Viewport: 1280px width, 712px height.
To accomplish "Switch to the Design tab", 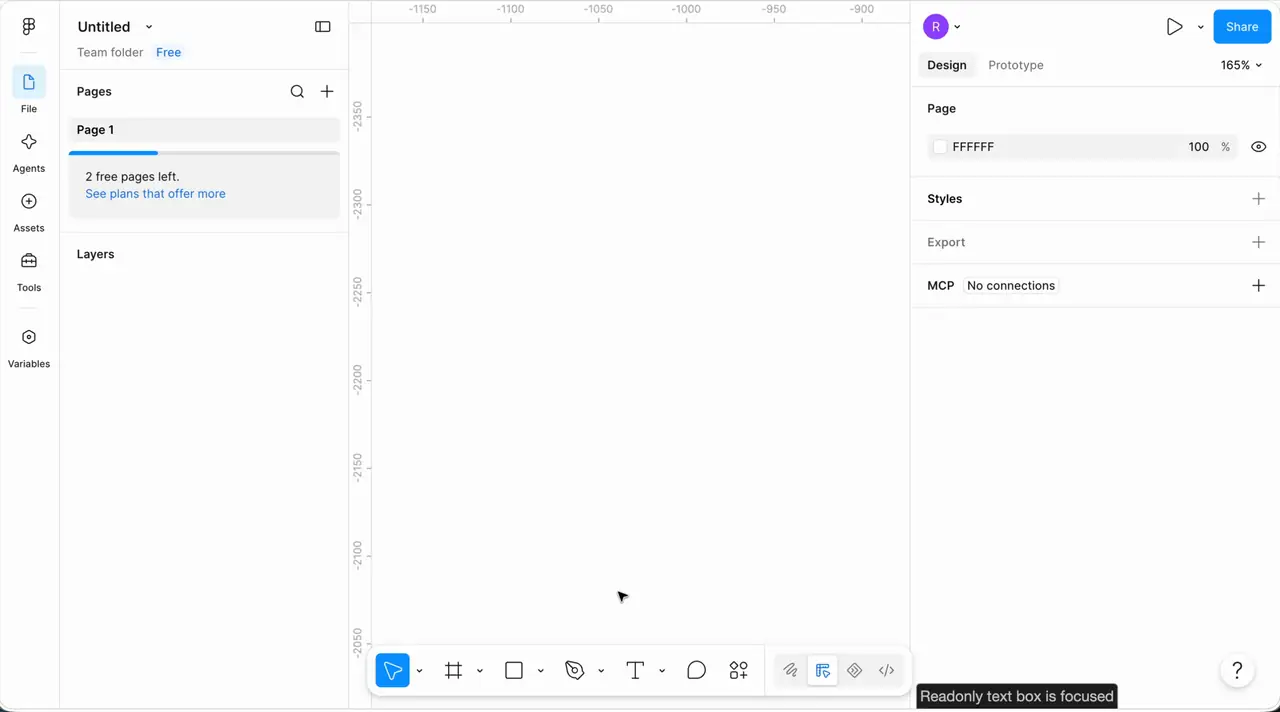I will pyautogui.click(x=947, y=65).
